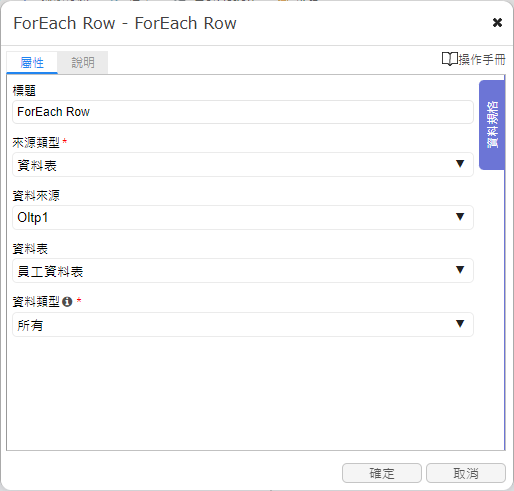The height and width of the screenshot is (491, 514).
Task: Click the arrow of 資料表 select
Action: coord(460,270)
